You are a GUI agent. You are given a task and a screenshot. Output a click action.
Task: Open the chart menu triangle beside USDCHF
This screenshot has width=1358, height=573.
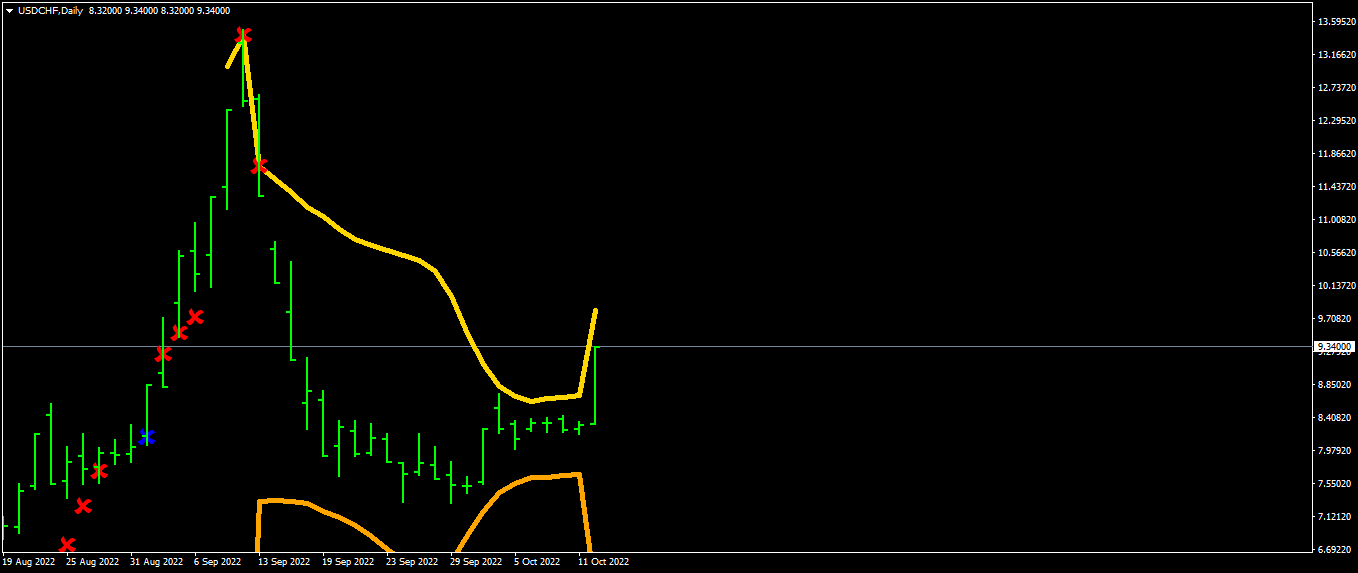9,11
